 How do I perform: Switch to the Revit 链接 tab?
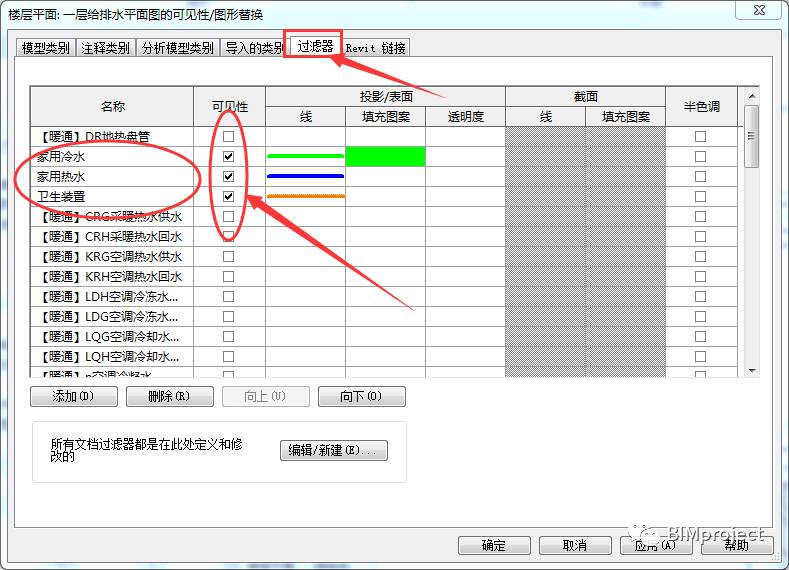coord(375,48)
